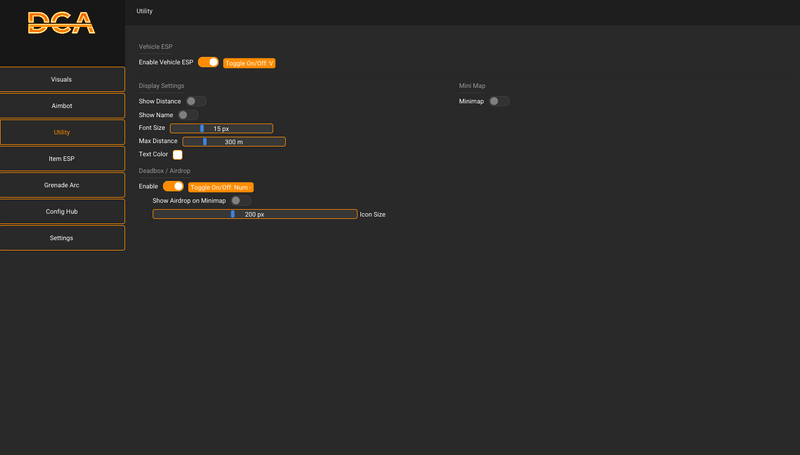Screen dimensions: 800x455
Task: Enable Show Airdrop on Minimap
Action: (241, 200)
